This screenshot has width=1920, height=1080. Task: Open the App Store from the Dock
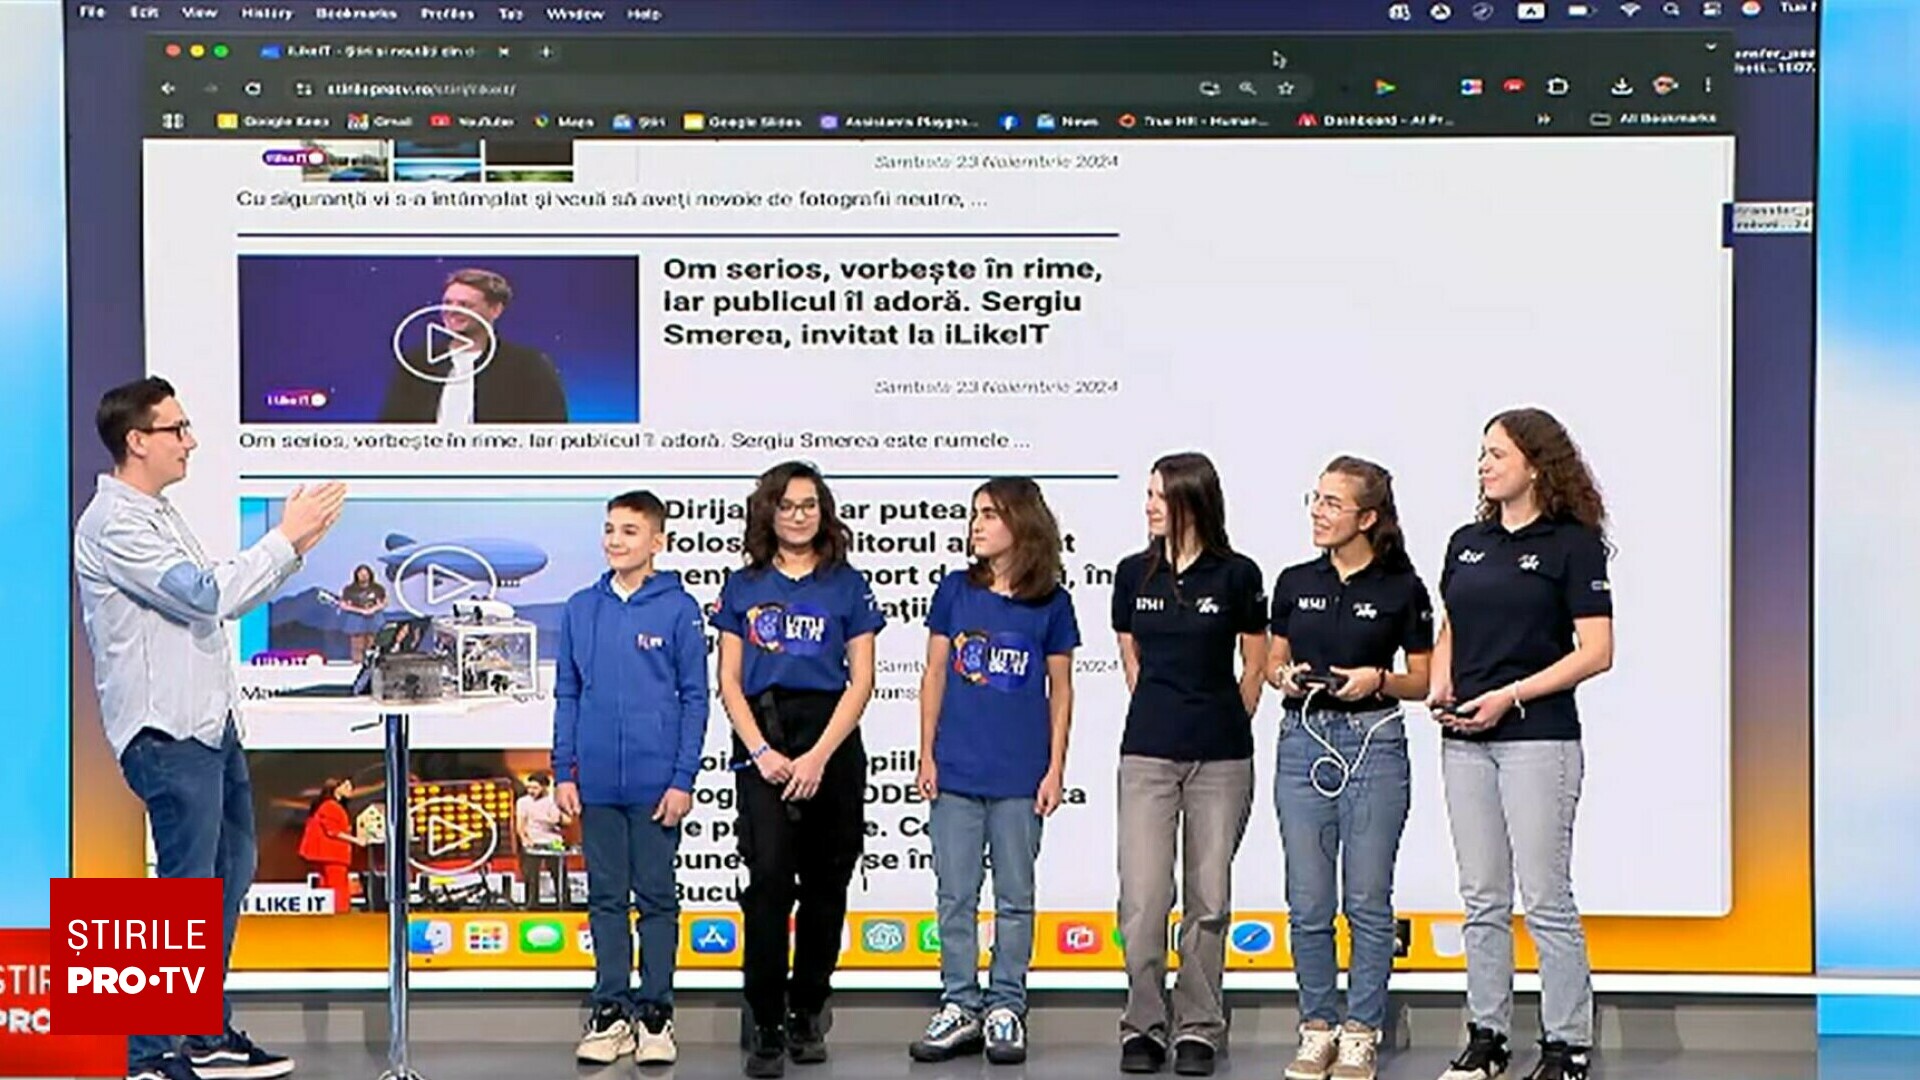point(713,937)
